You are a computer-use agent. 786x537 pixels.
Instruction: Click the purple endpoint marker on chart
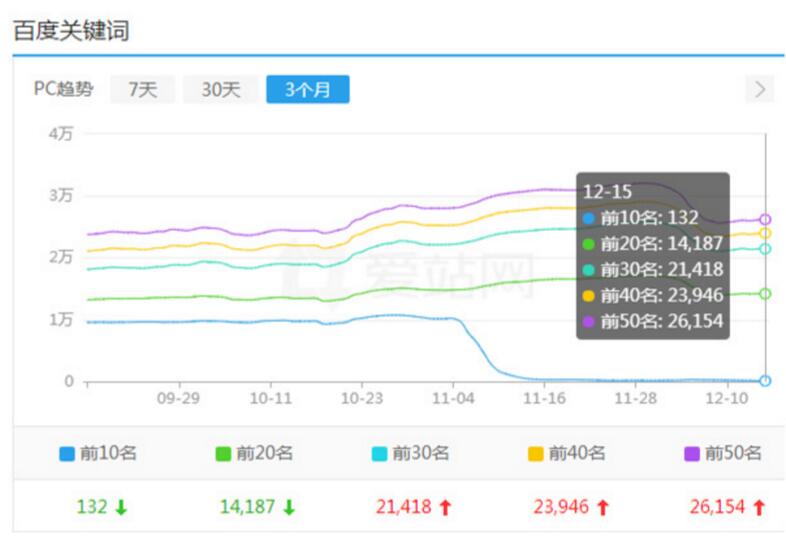[x=765, y=219]
